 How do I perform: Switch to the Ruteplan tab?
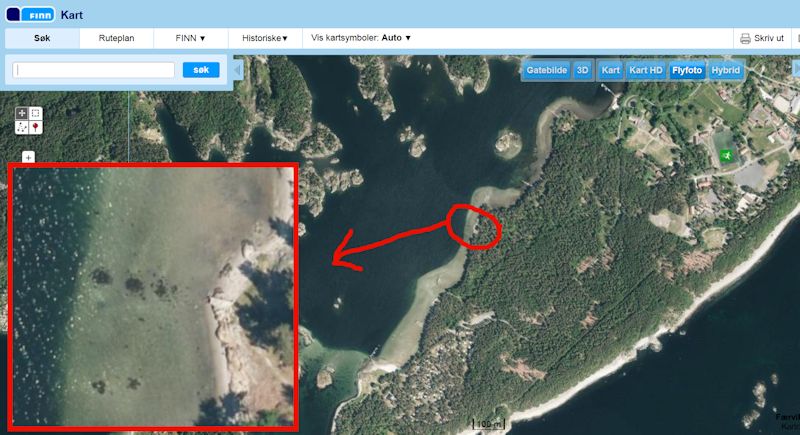(116, 38)
